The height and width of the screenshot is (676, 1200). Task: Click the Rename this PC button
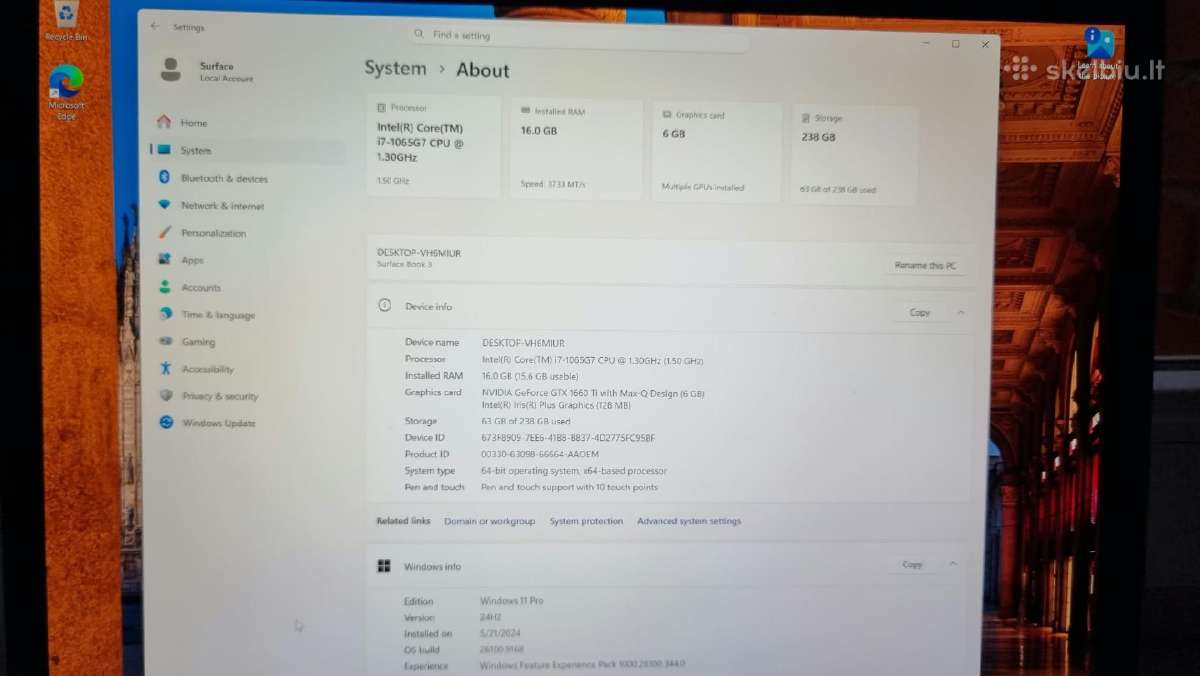pyautogui.click(x=925, y=266)
